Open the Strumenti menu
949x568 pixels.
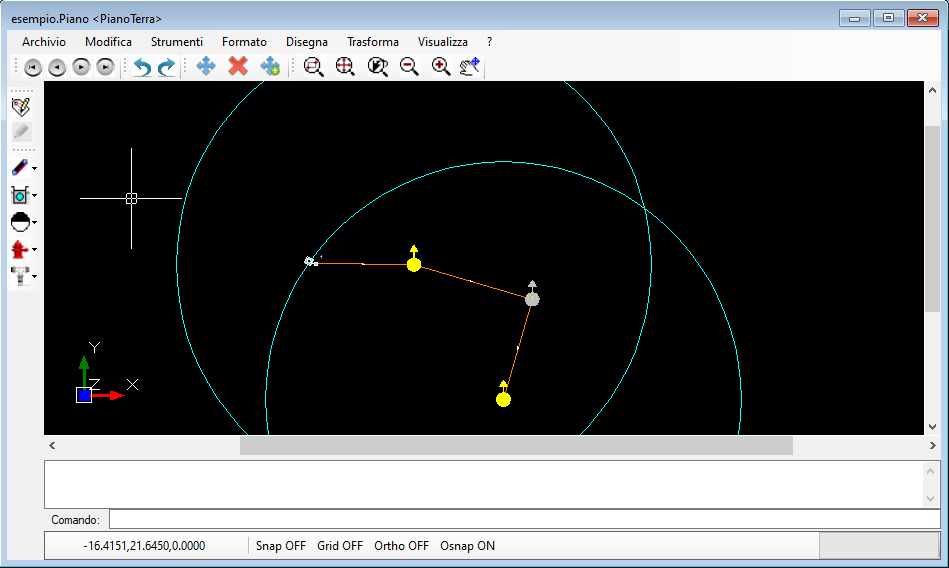point(177,42)
